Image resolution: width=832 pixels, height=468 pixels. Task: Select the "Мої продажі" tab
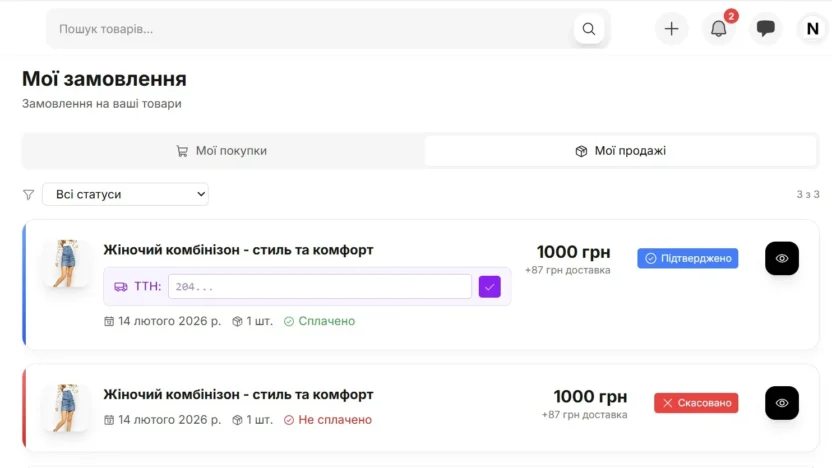click(x=620, y=151)
